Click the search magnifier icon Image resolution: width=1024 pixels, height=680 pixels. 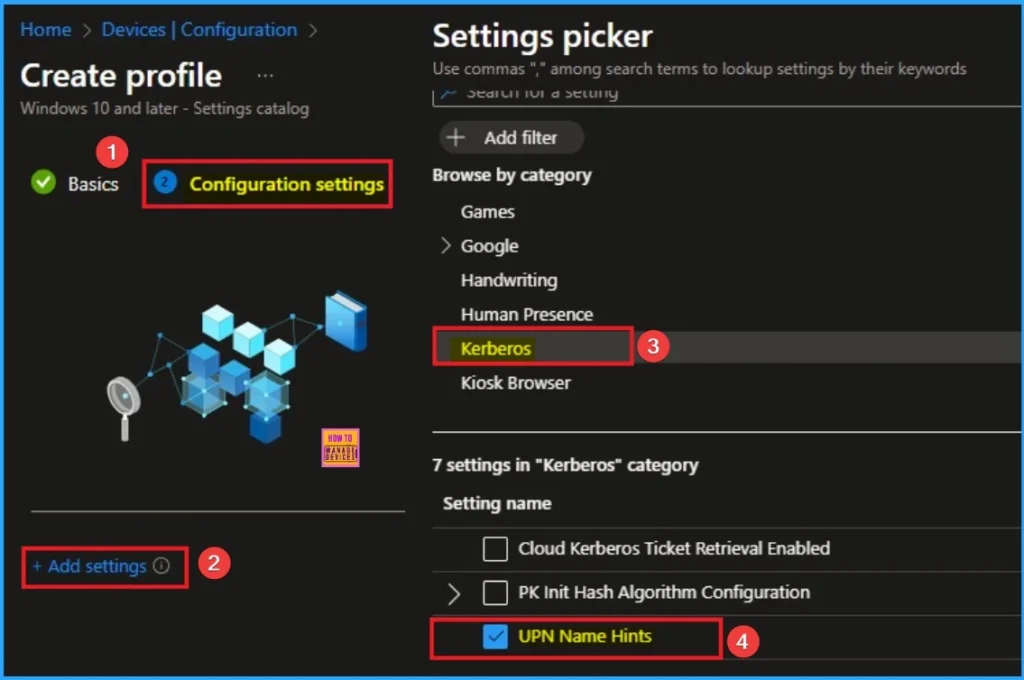tap(449, 93)
